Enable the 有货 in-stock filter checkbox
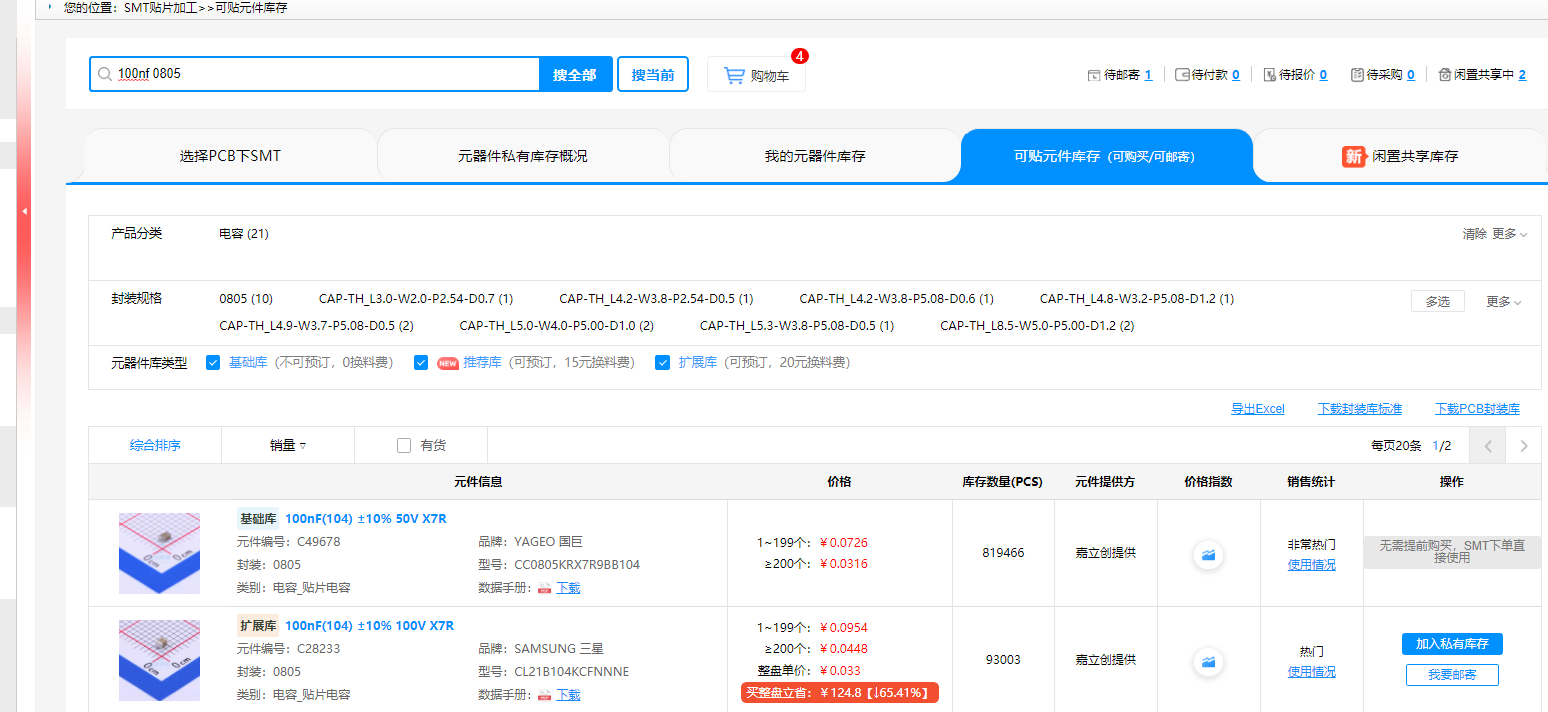 [x=404, y=446]
